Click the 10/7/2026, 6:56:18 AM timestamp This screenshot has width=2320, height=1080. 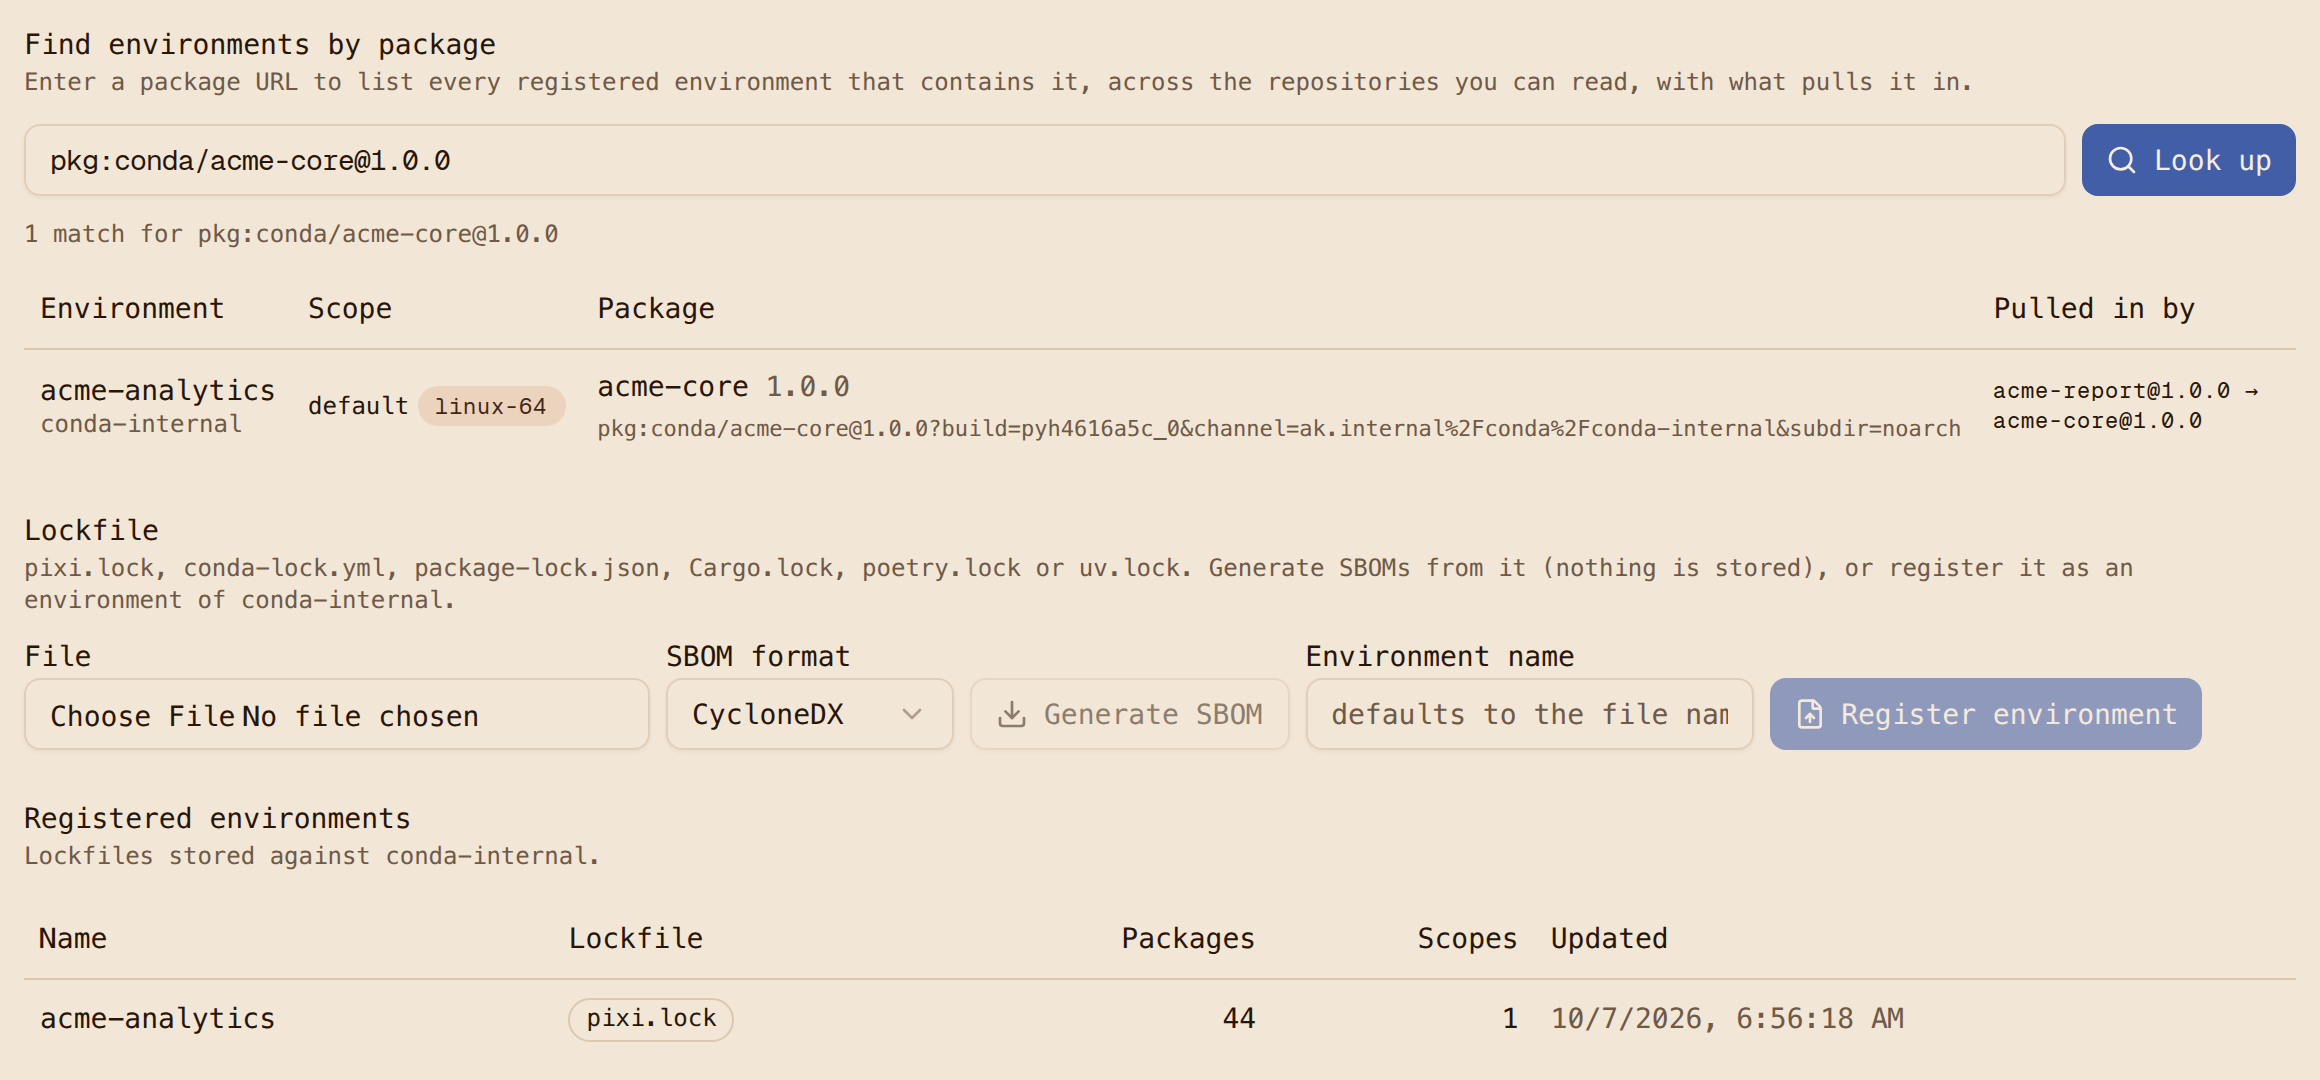click(1727, 1019)
